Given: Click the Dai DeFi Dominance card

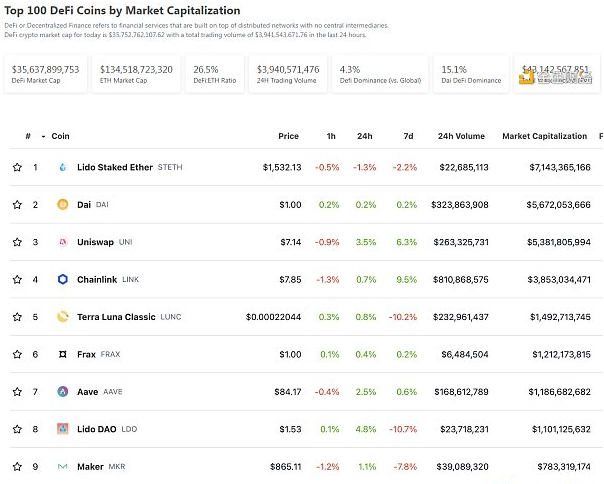Looking at the screenshot, I should pyautogui.click(x=471, y=74).
